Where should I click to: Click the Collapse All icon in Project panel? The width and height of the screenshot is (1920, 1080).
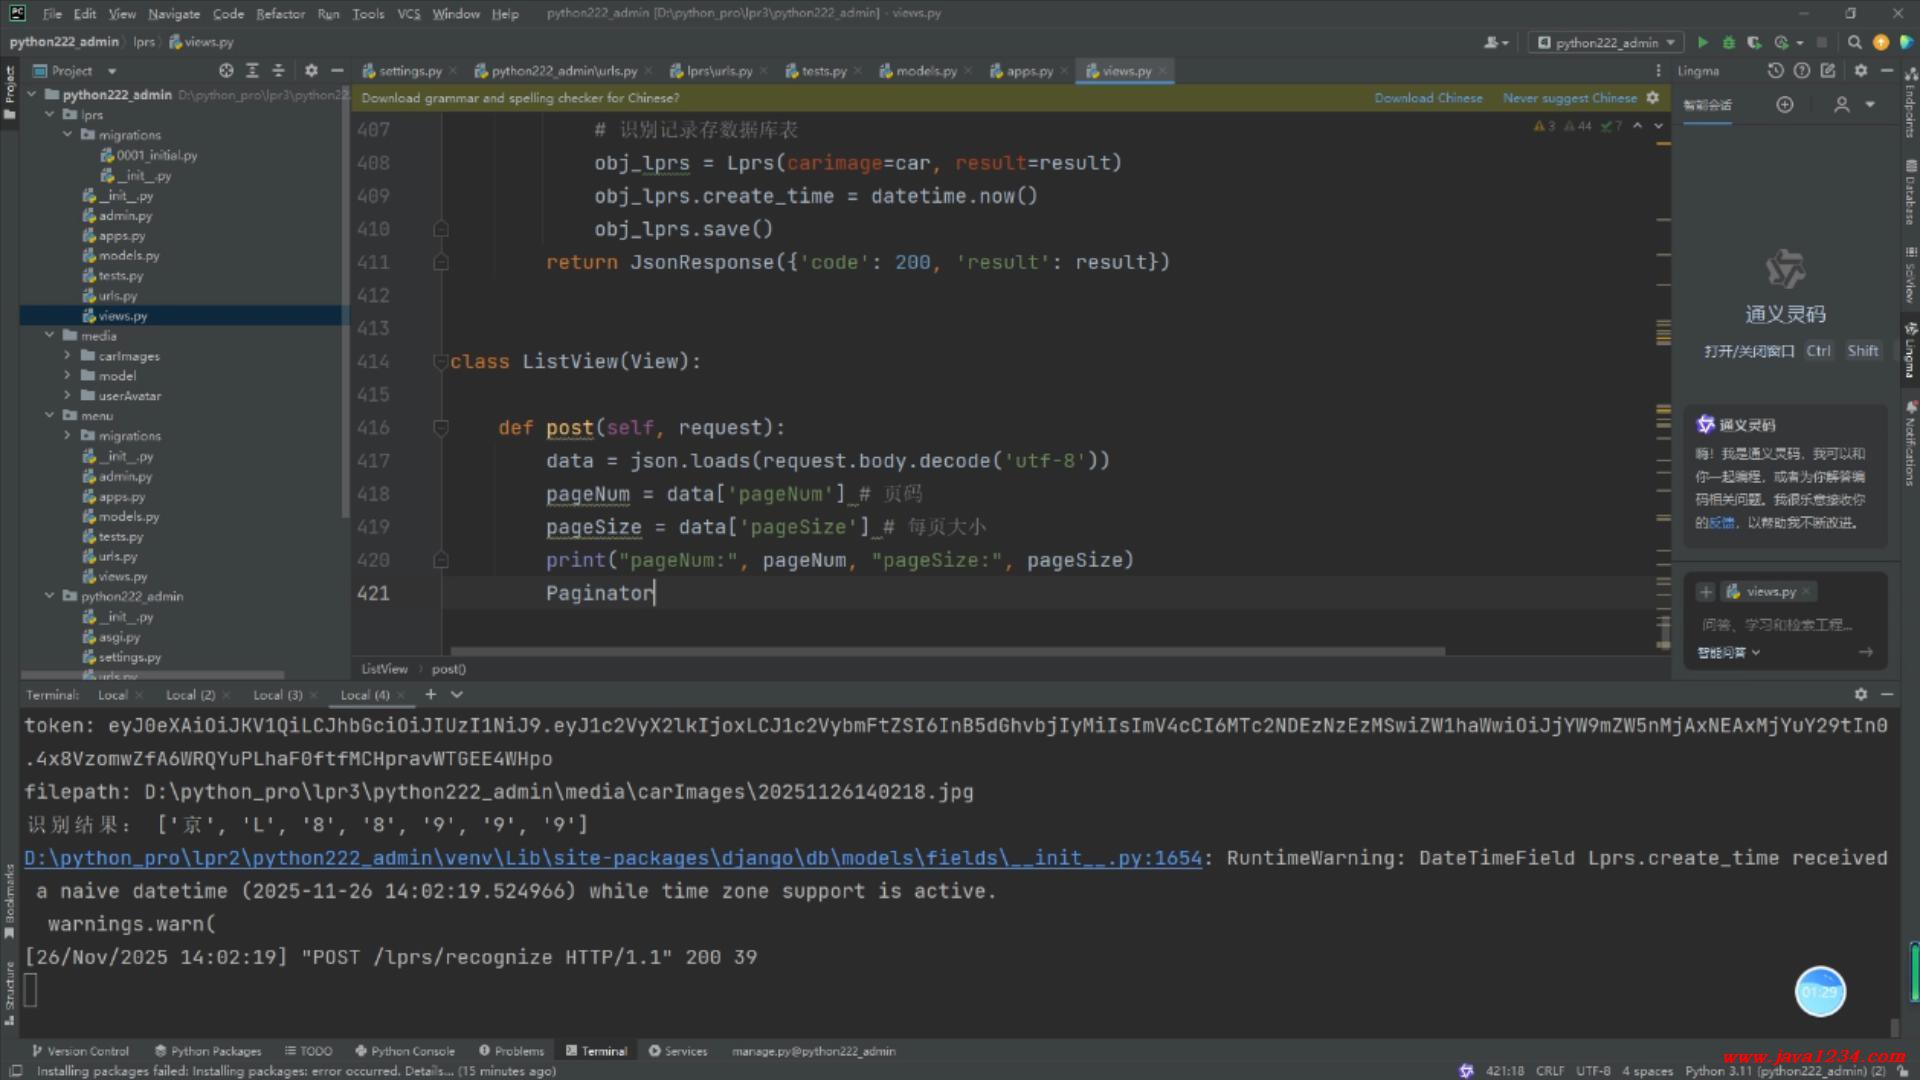click(278, 71)
